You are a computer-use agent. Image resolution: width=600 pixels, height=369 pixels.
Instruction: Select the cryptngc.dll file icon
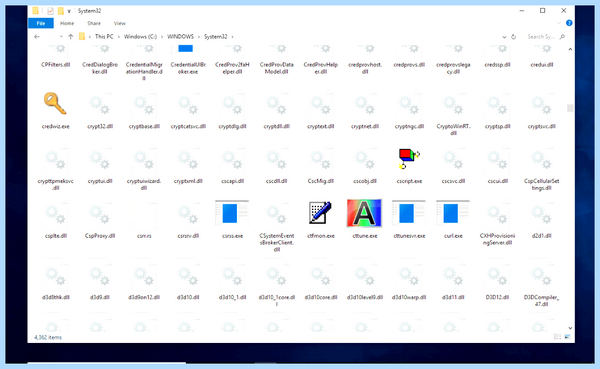pyautogui.click(x=409, y=105)
